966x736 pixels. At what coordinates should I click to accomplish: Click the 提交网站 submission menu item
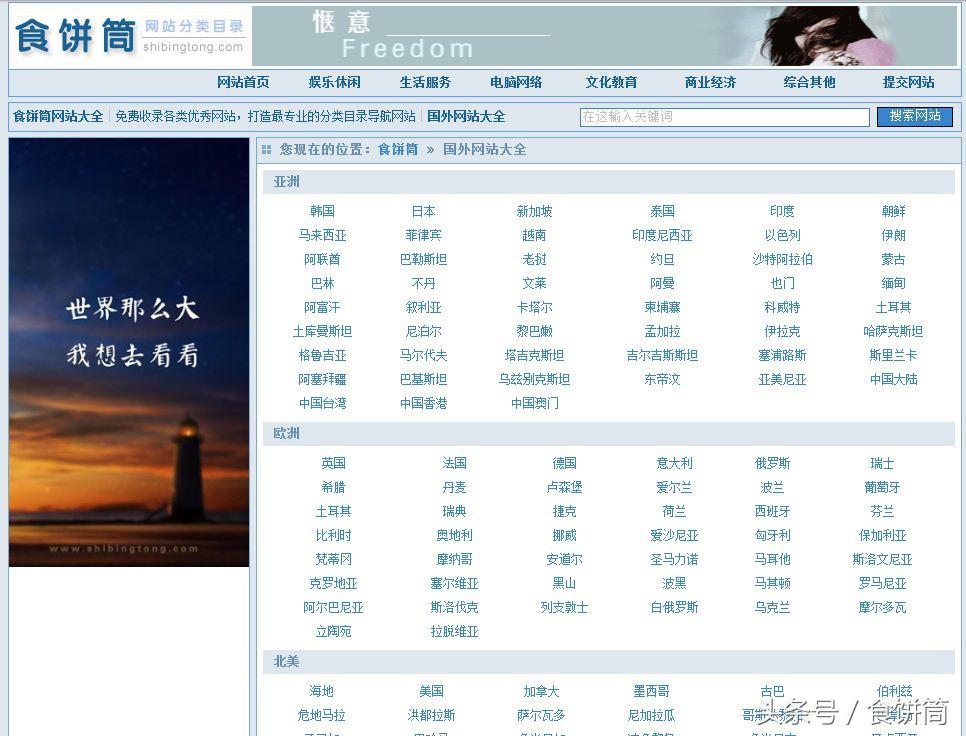[x=907, y=83]
